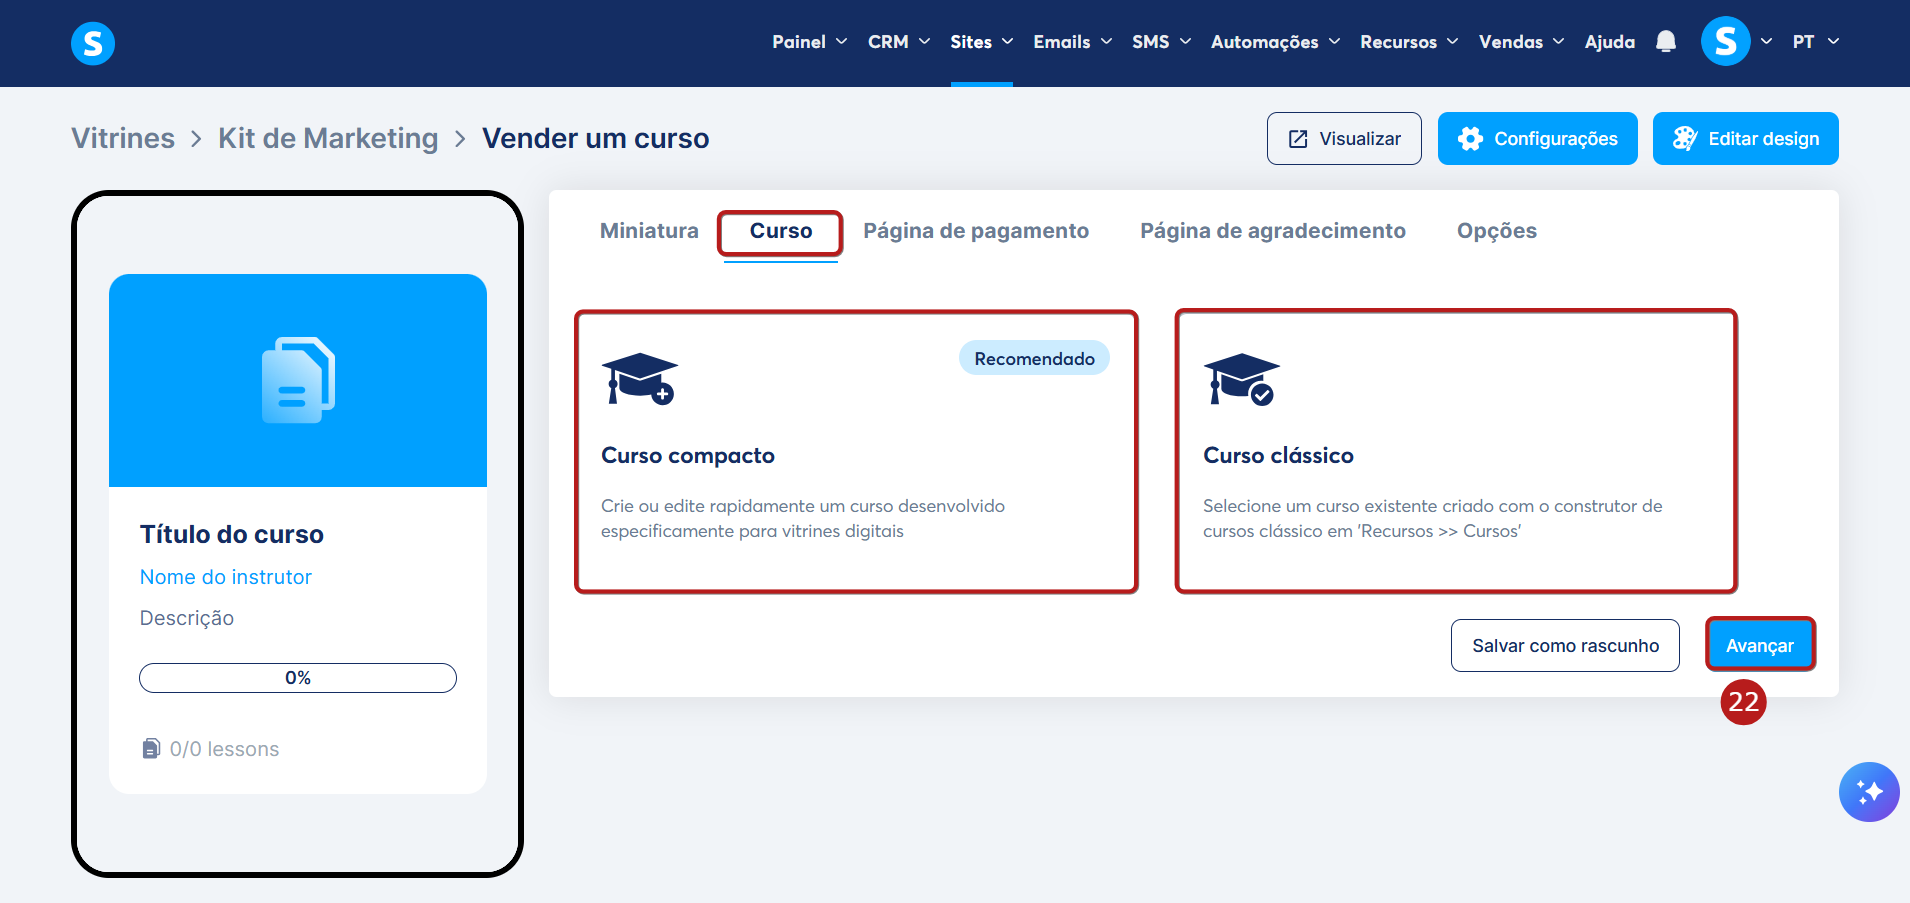The height and width of the screenshot is (903, 1910).
Task: Click the document icon in the course preview
Action: coord(298,380)
